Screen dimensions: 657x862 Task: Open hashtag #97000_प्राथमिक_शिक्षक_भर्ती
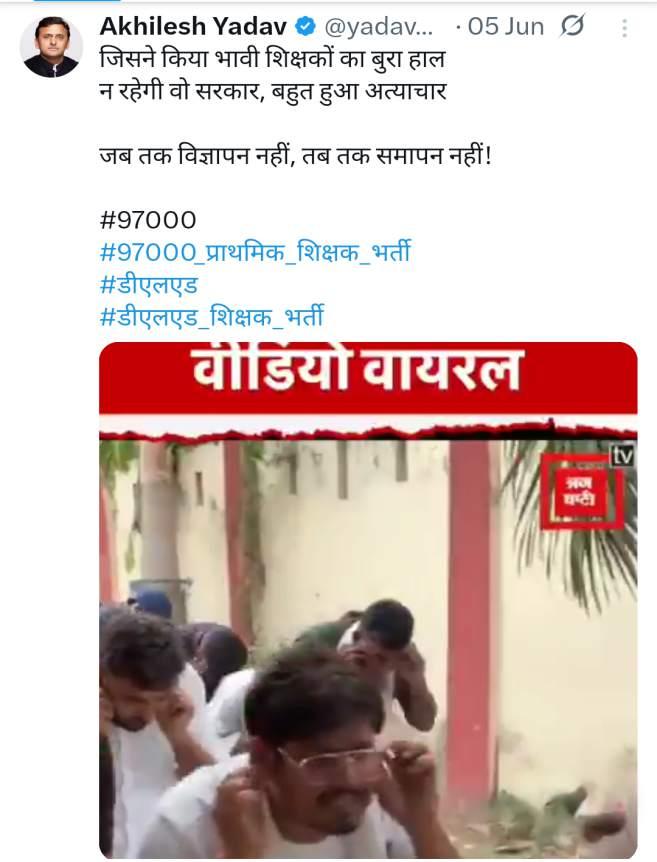[255, 252]
